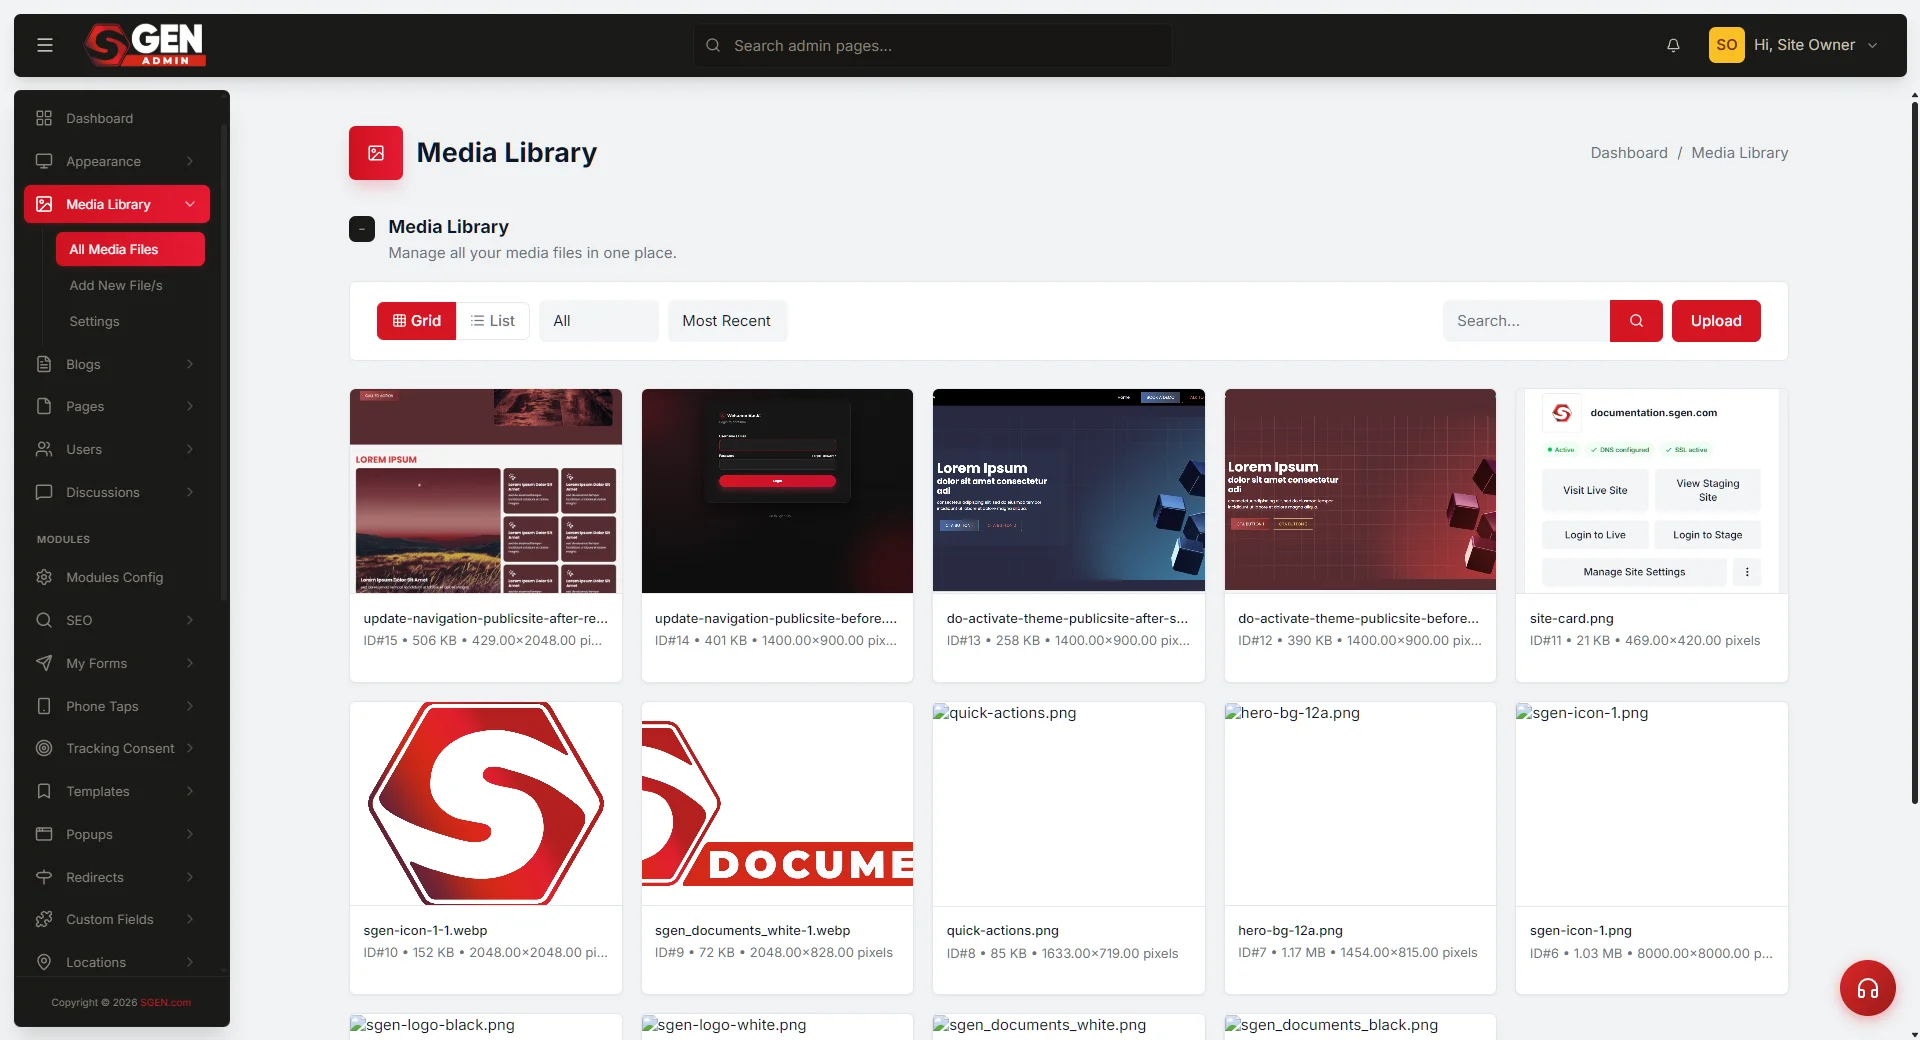The width and height of the screenshot is (1920, 1040).
Task: Click the SEO magnifier icon
Action: pyautogui.click(x=44, y=620)
